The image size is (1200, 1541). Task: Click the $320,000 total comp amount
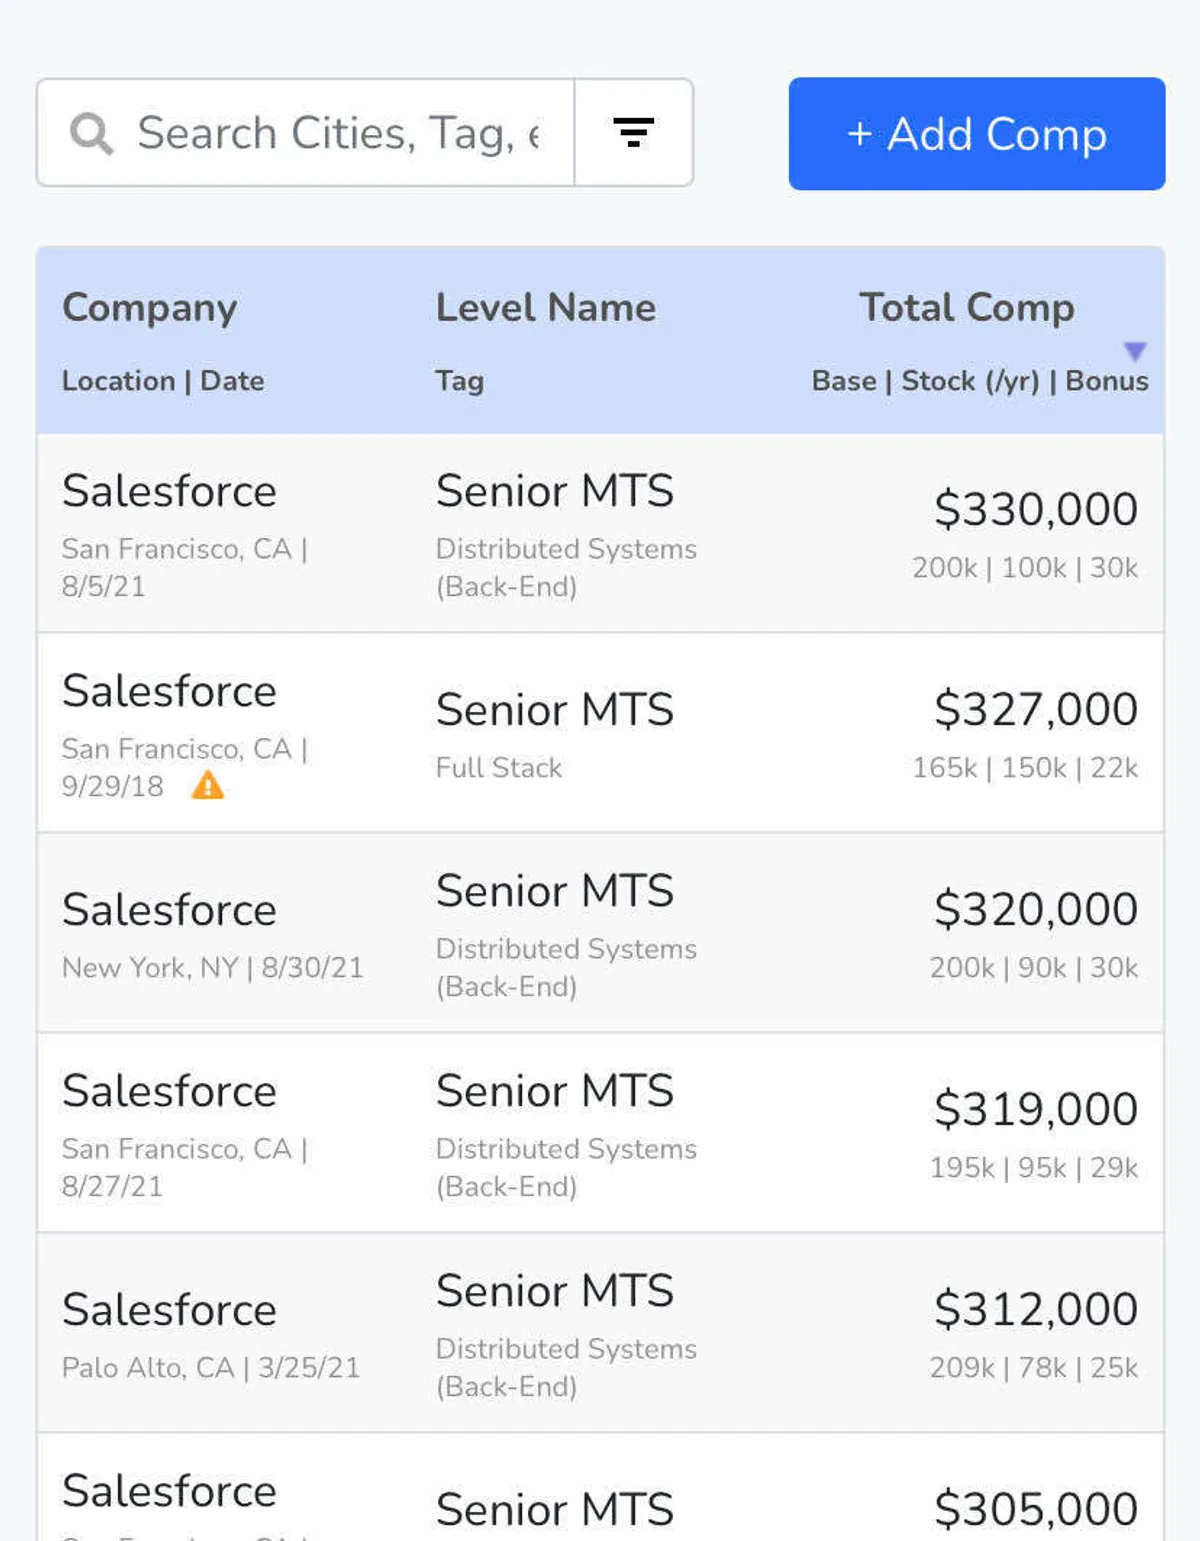[1035, 909]
